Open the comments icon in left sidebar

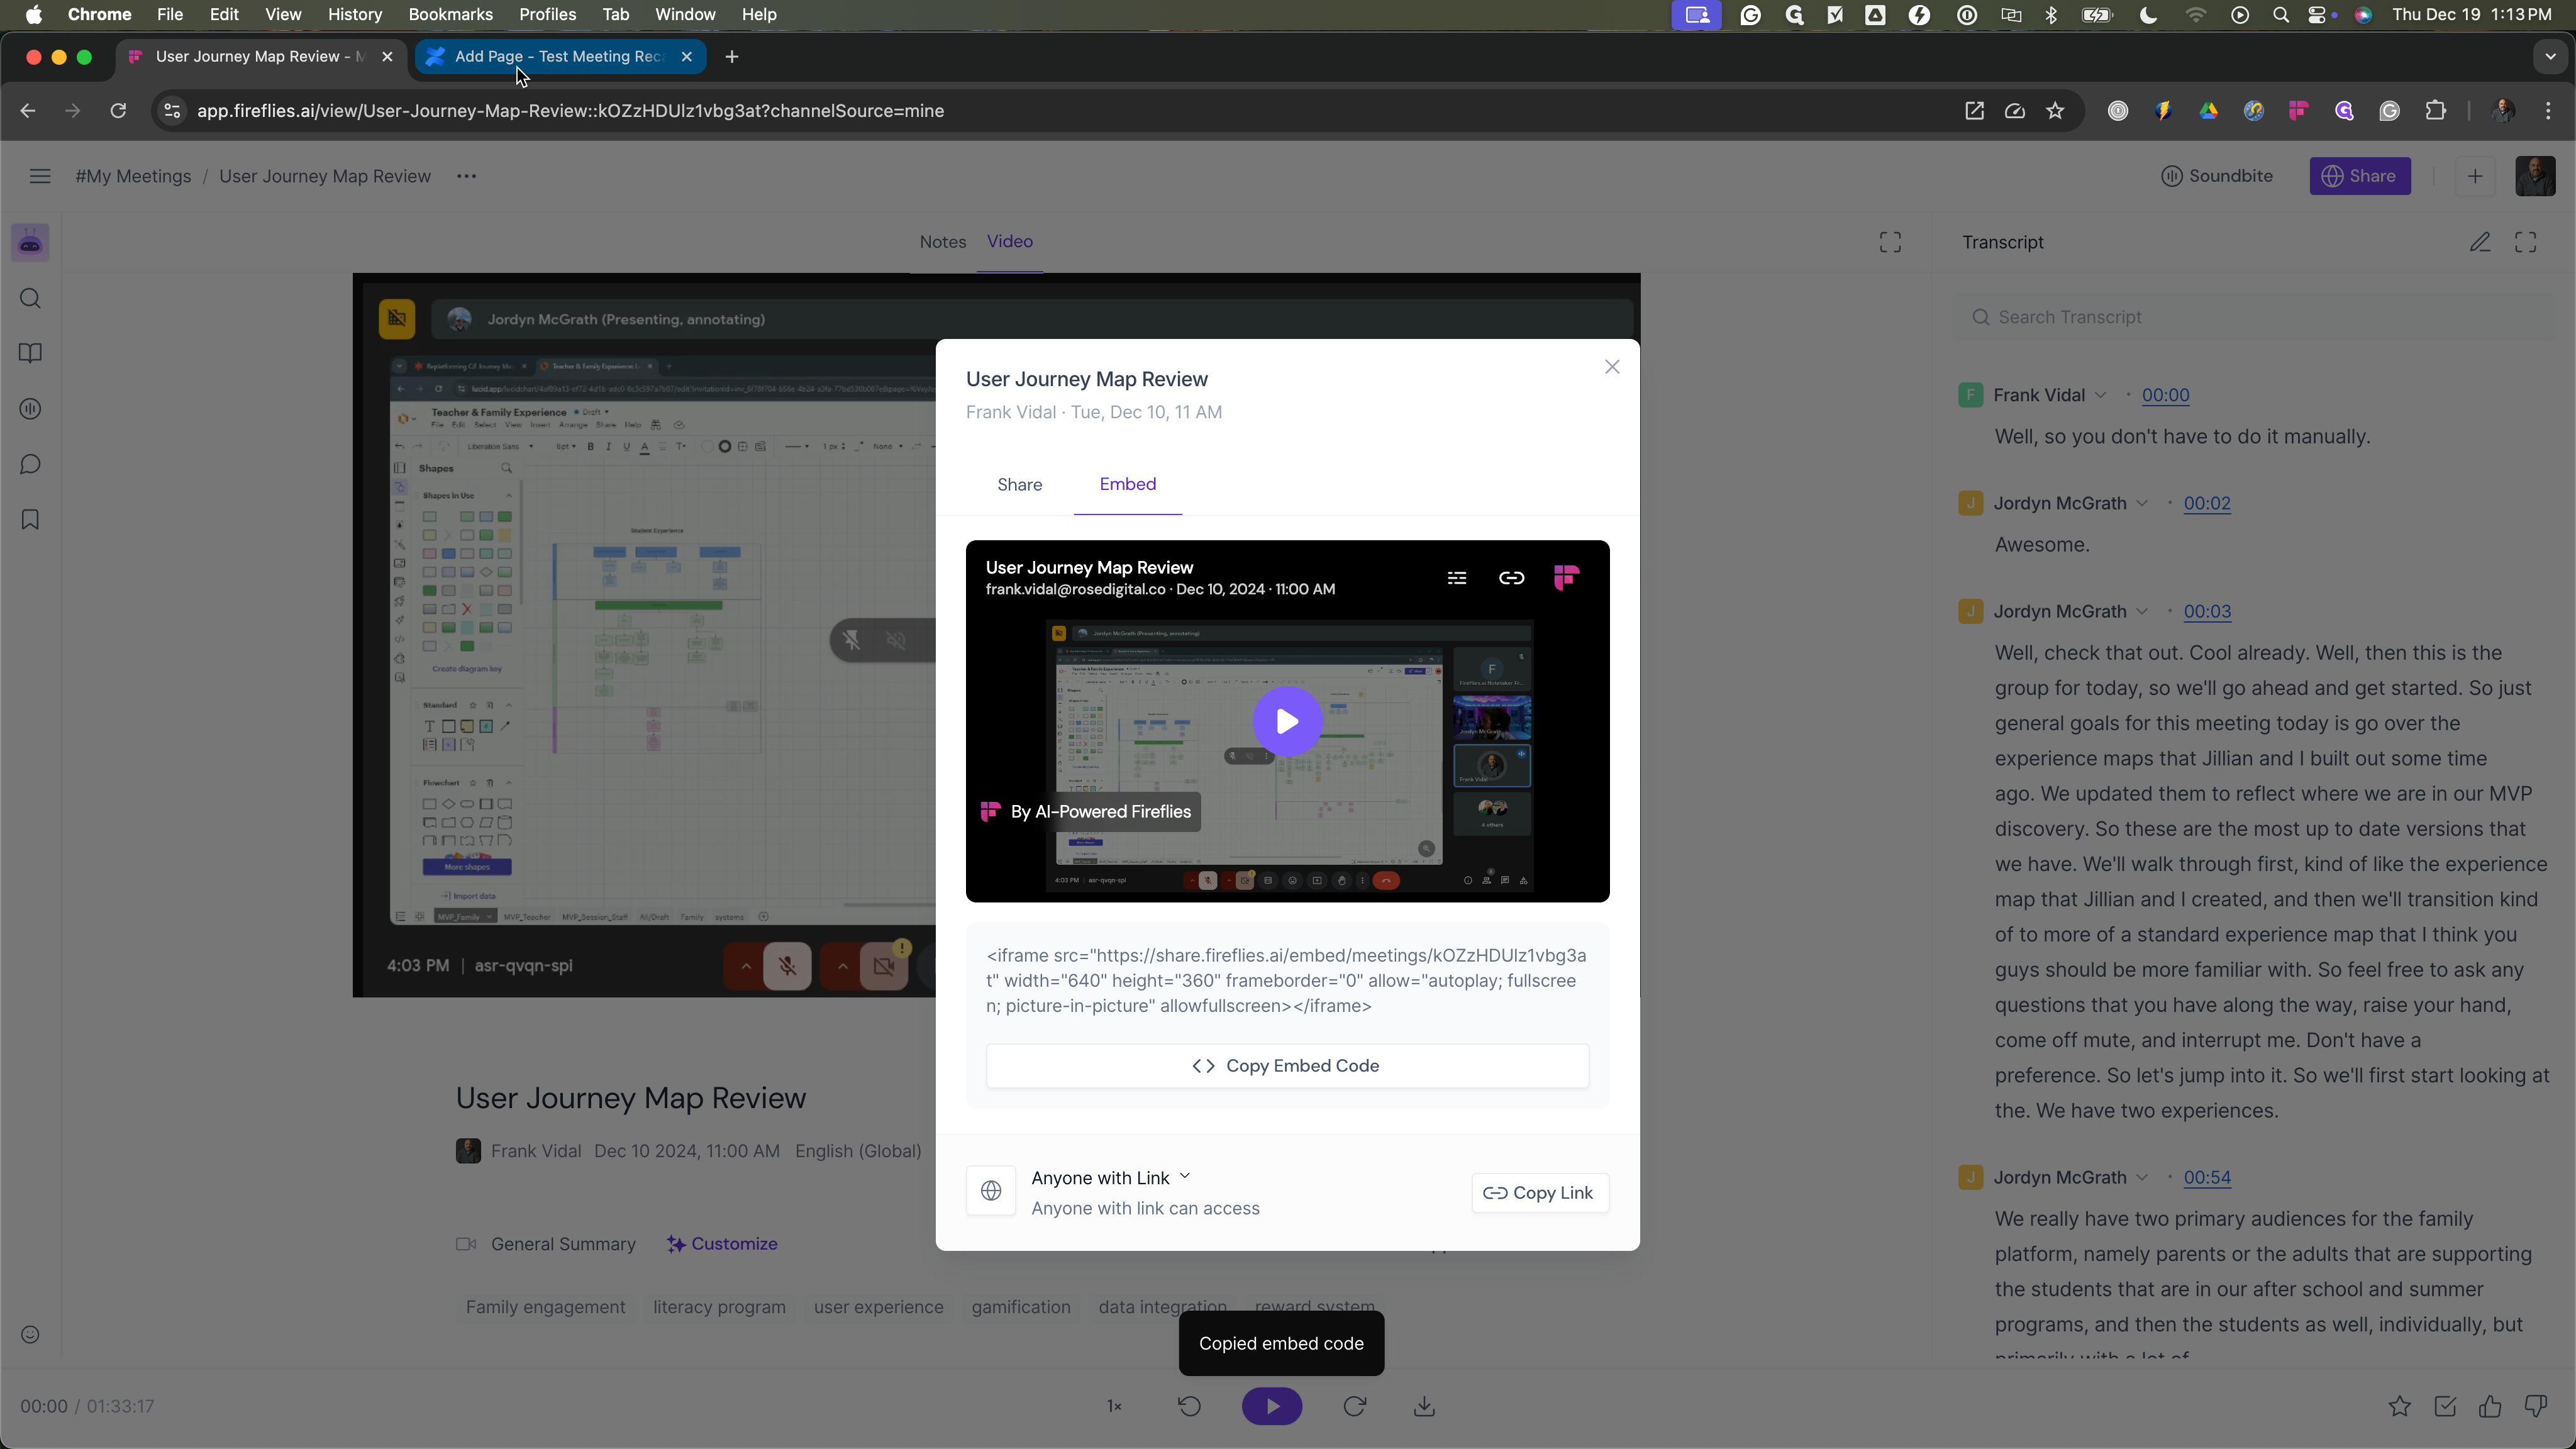pyautogui.click(x=30, y=464)
